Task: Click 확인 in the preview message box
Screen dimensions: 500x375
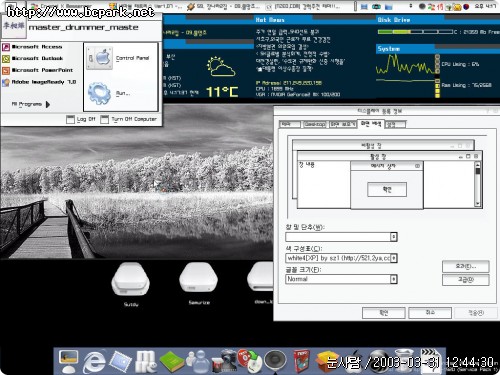Action: click(x=387, y=190)
